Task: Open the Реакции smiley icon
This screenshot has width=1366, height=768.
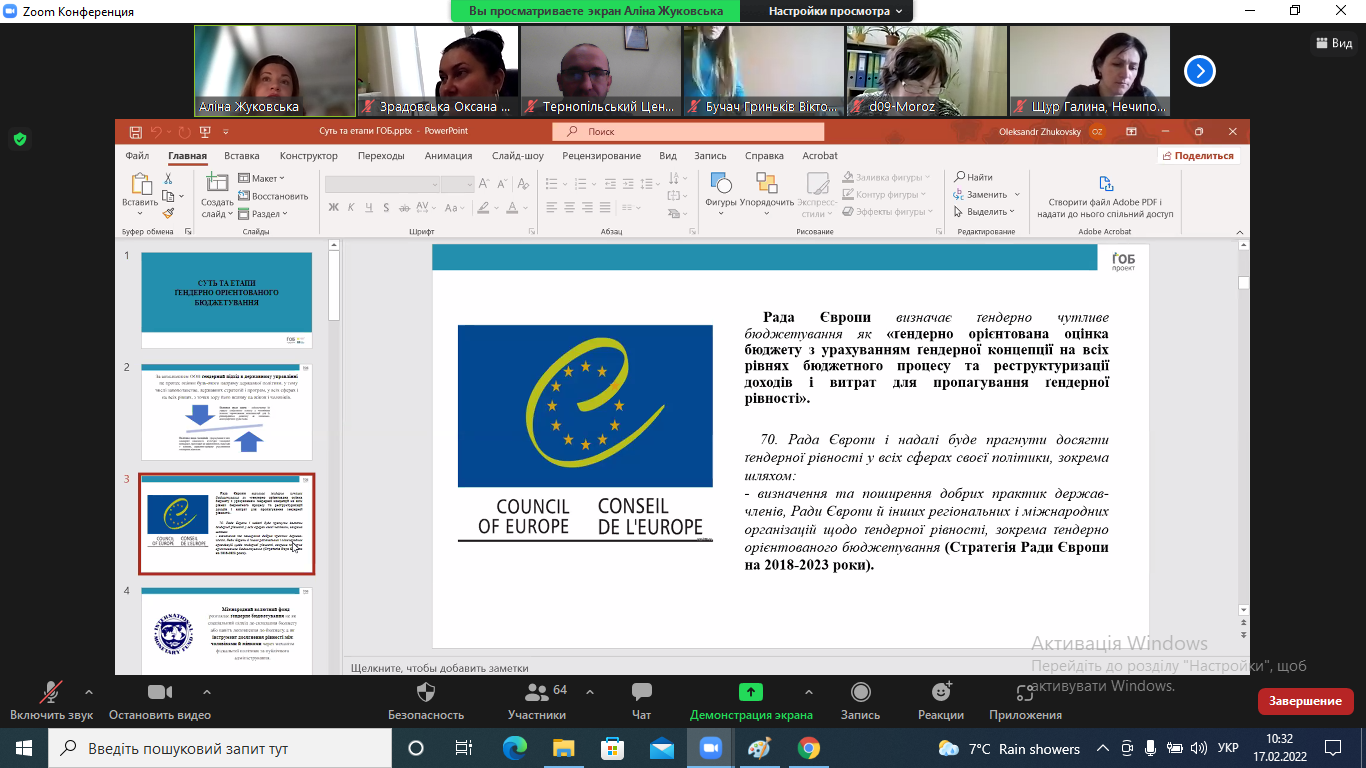Action: (941, 692)
